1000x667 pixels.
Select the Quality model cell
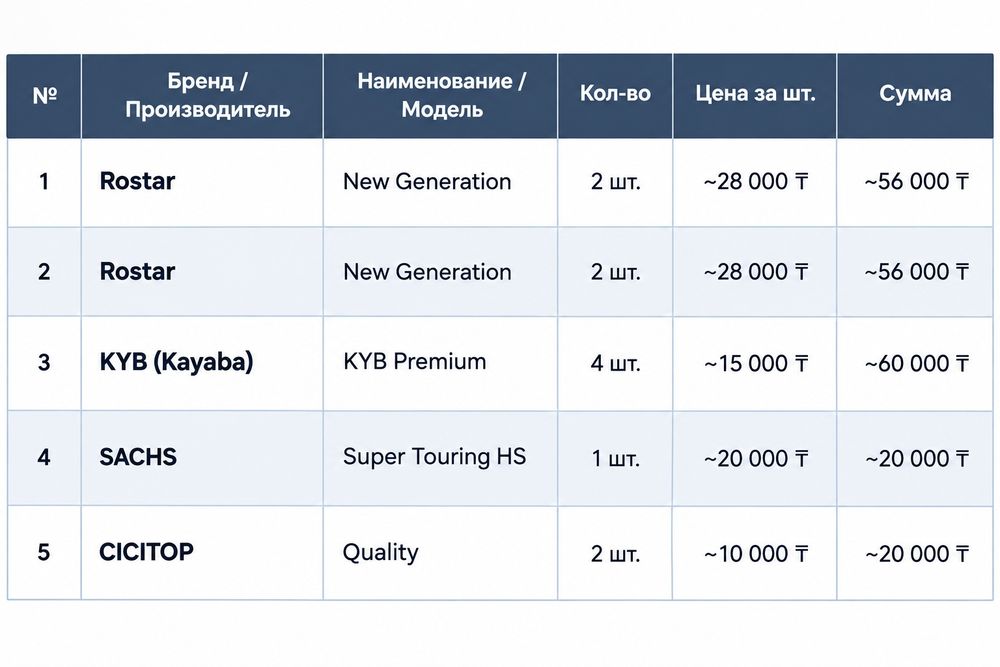[441, 553]
